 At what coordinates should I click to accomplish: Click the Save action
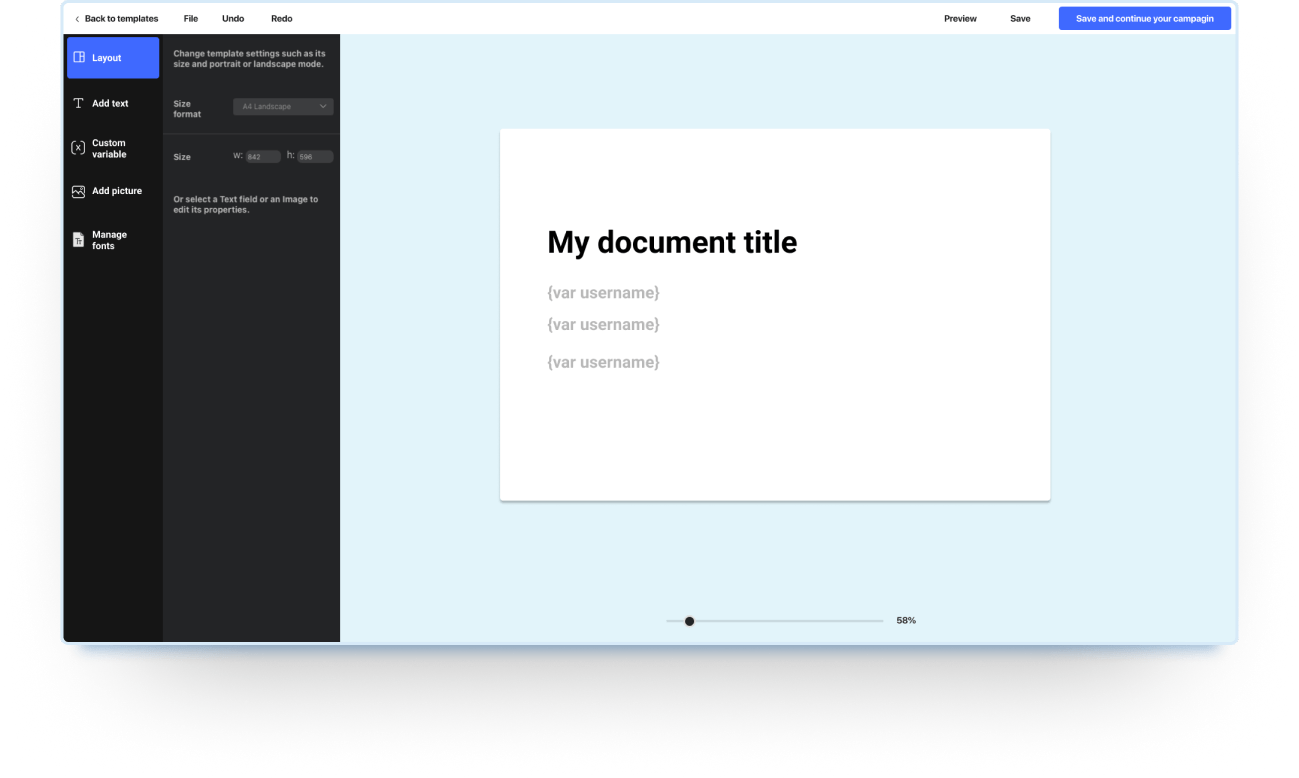tap(1020, 18)
